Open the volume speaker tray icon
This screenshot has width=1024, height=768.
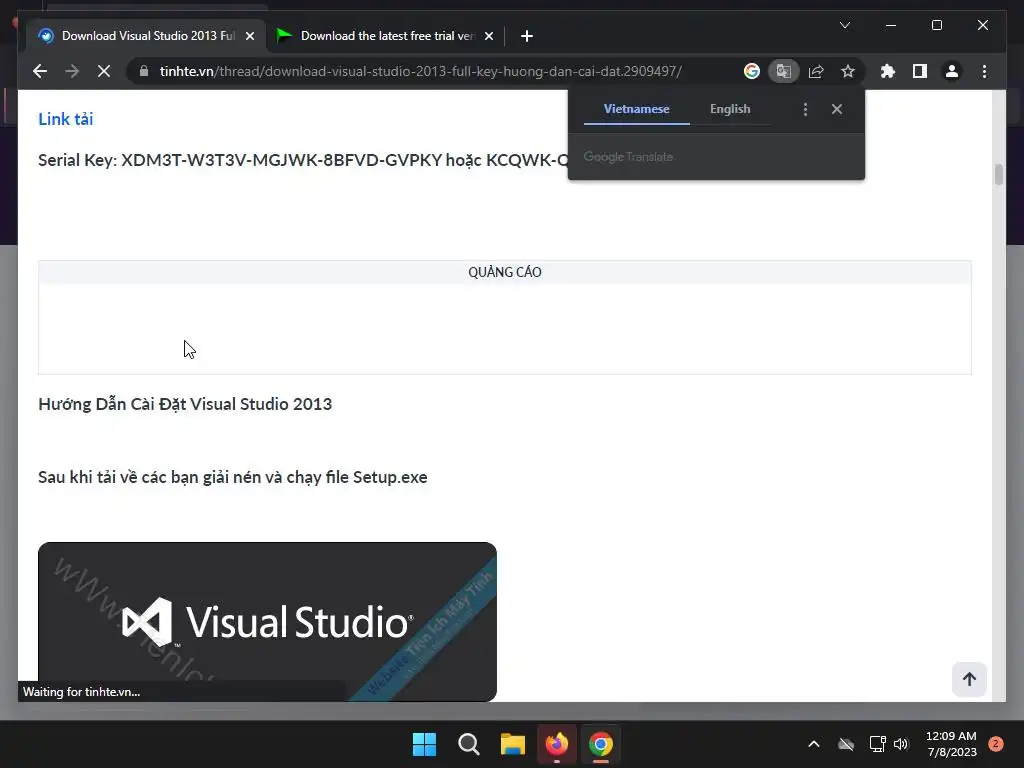tap(901, 744)
